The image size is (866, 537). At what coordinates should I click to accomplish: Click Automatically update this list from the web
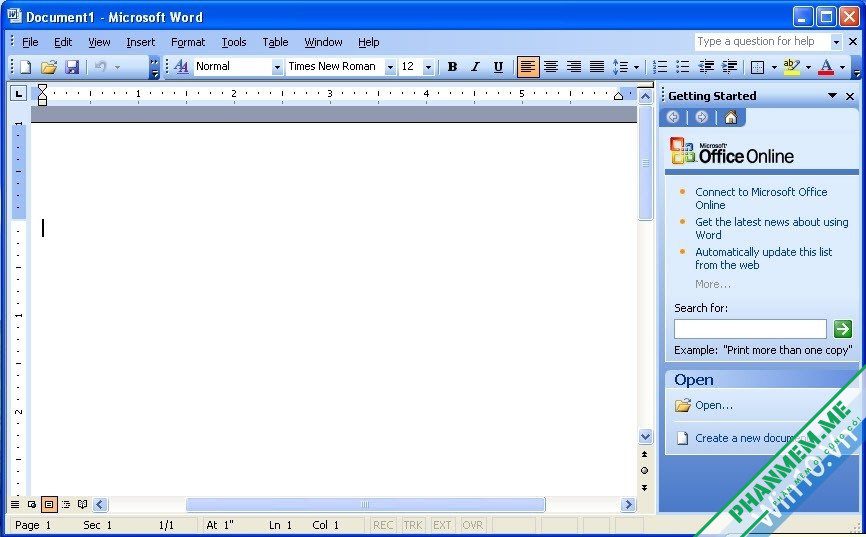click(763, 258)
